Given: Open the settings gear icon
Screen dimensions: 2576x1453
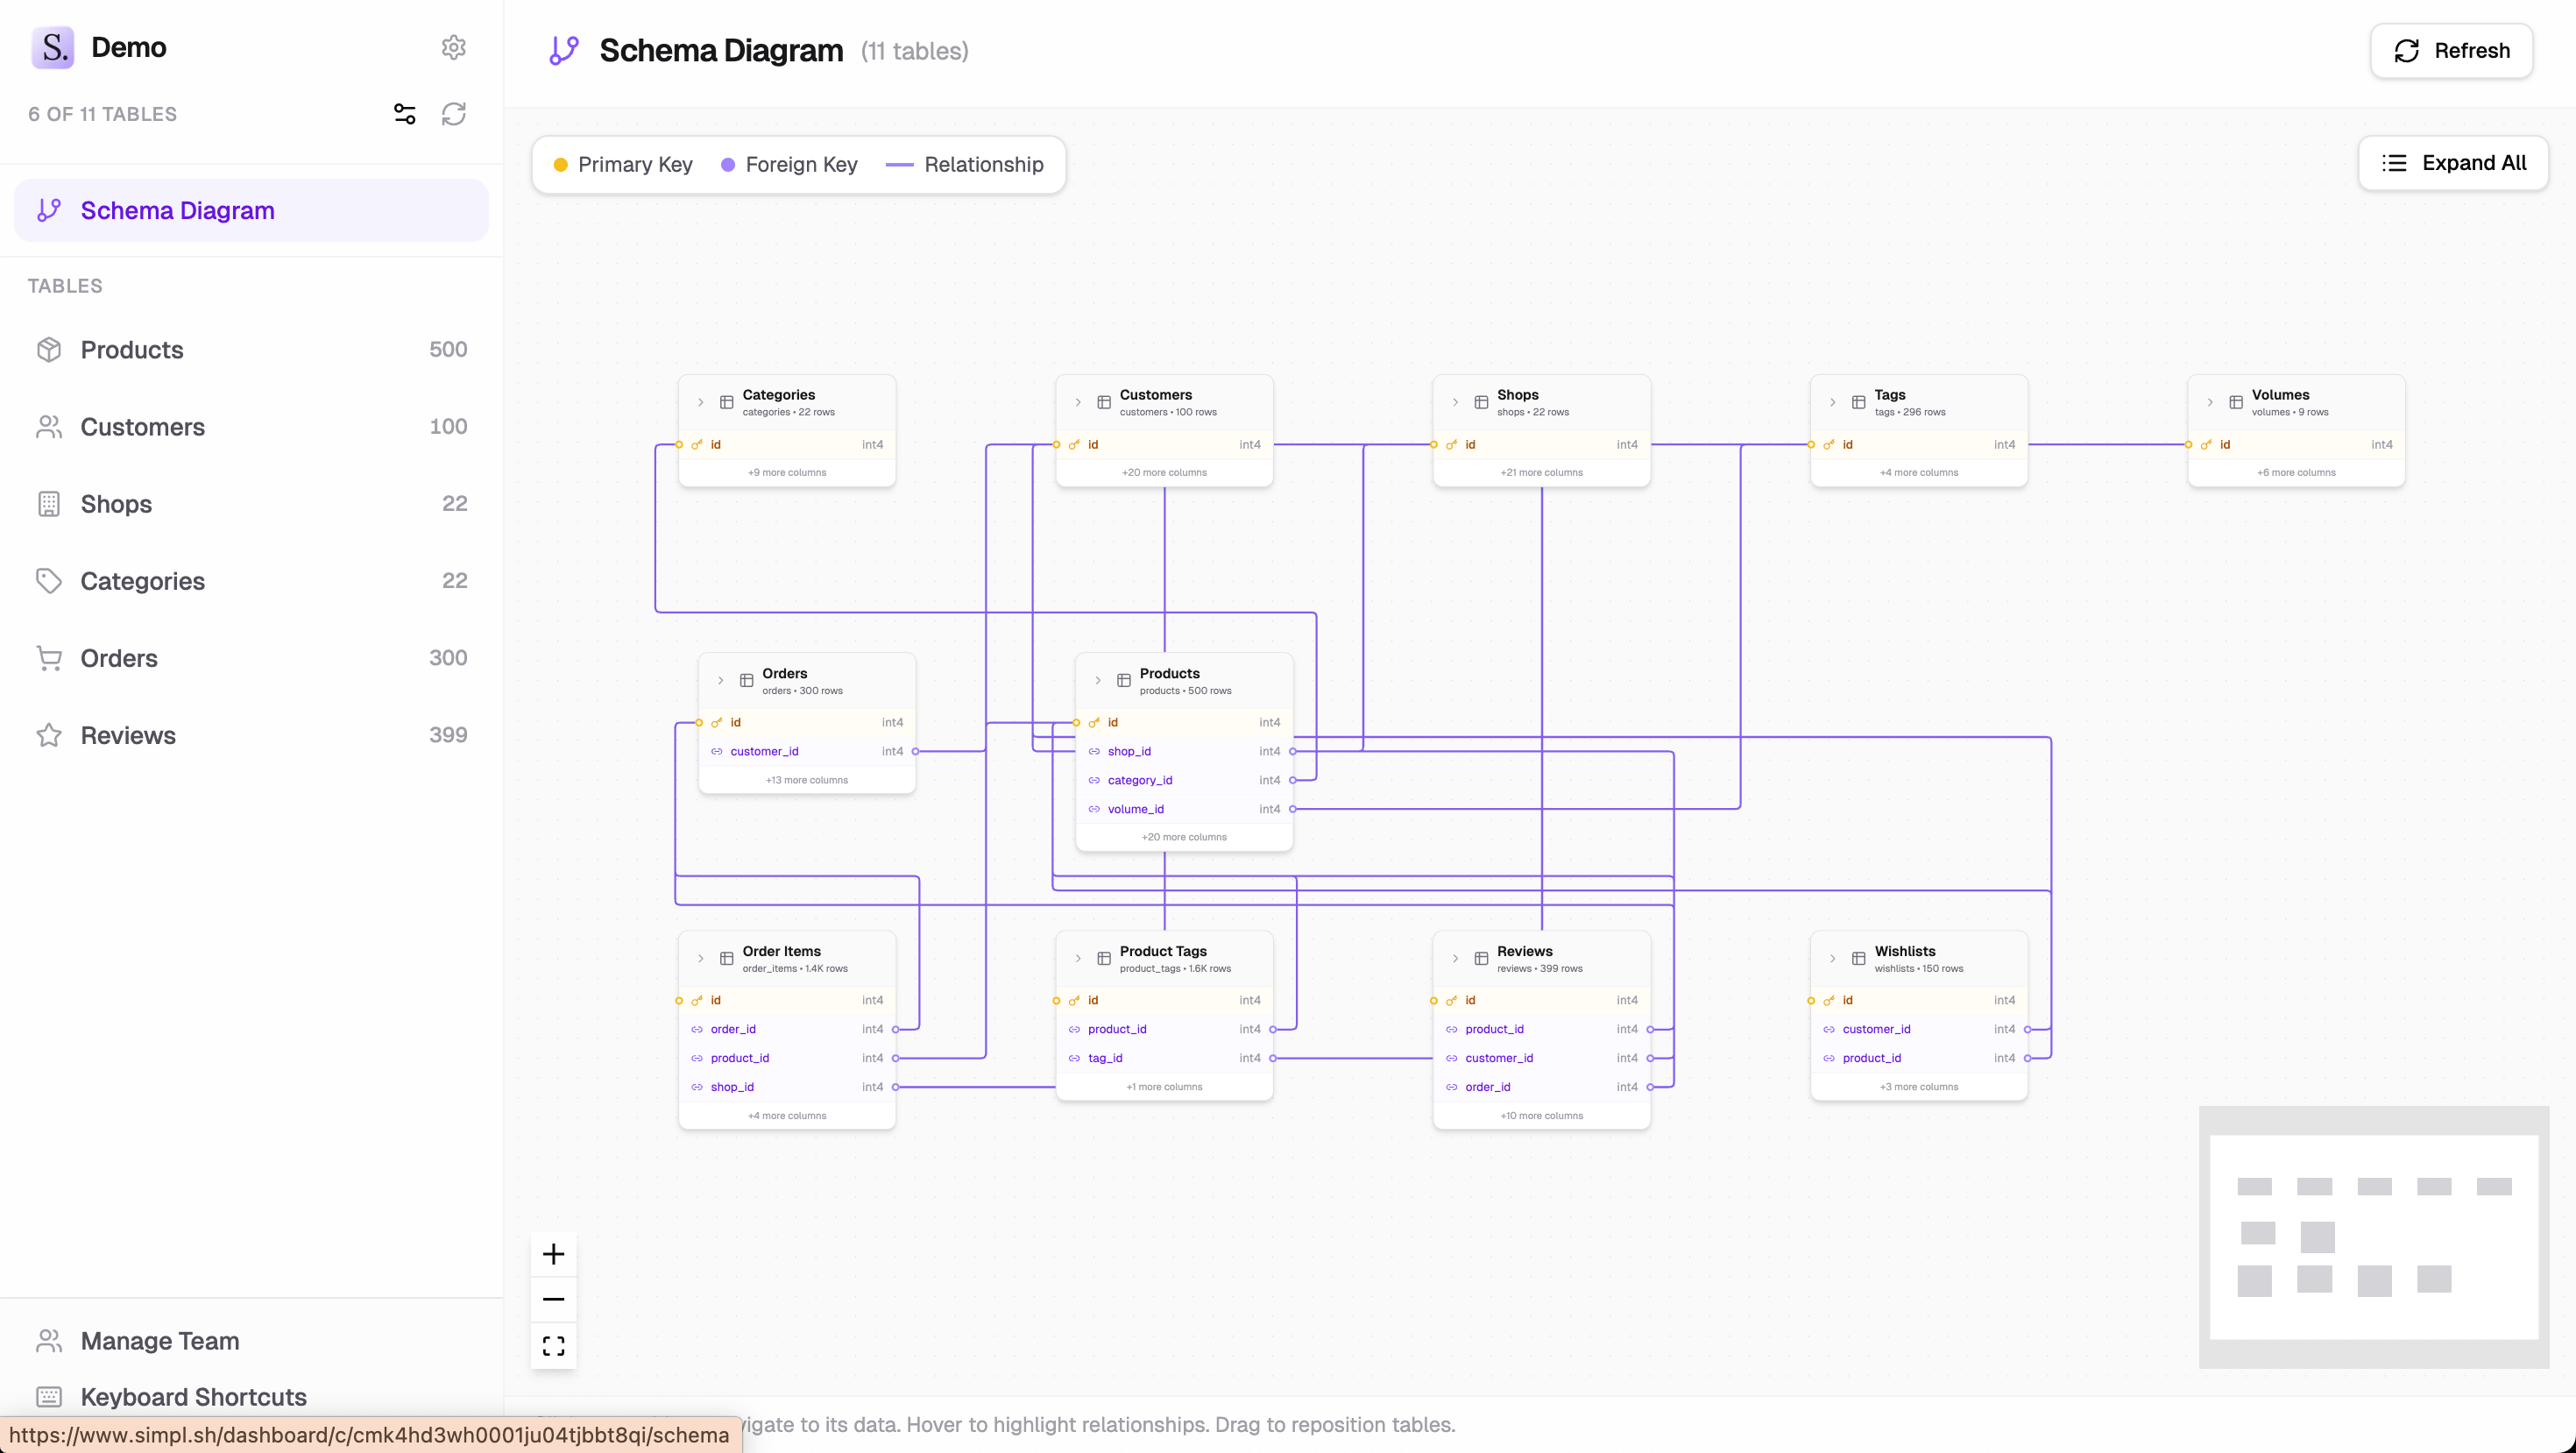Looking at the screenshot, I should click(x=453, y=47).
